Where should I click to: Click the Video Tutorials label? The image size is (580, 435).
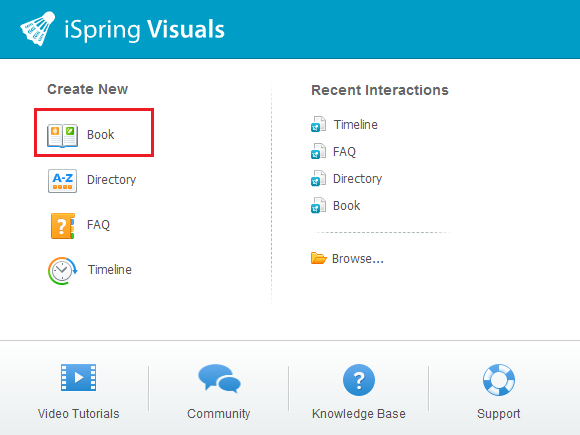coord(78,414)
